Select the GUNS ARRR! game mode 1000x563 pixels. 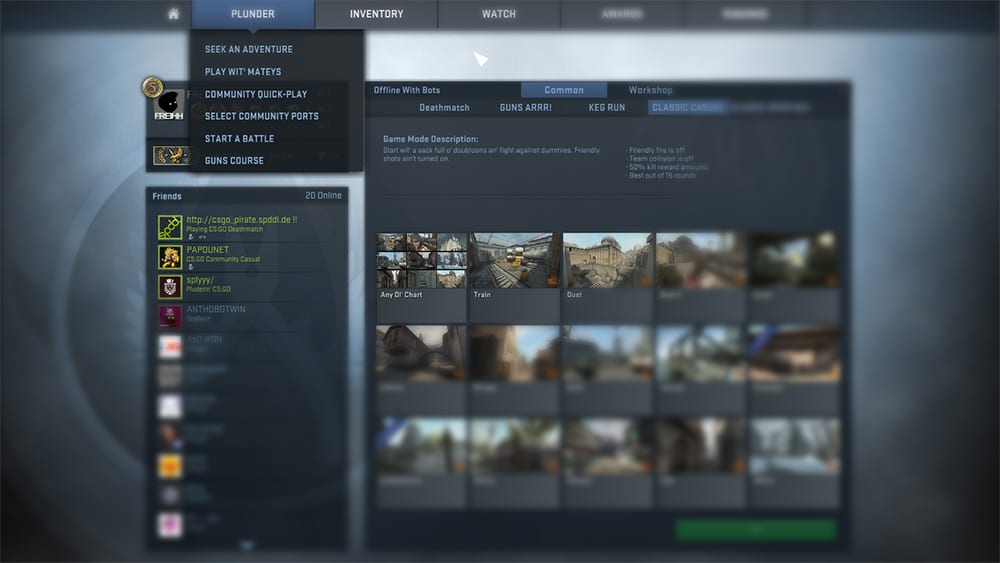click(x=527, y=107)
